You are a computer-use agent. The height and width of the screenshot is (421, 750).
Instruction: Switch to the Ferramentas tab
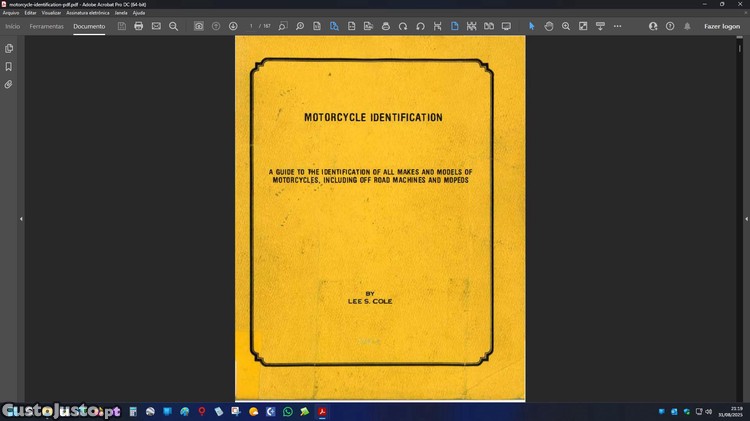(x=46, y=26)
